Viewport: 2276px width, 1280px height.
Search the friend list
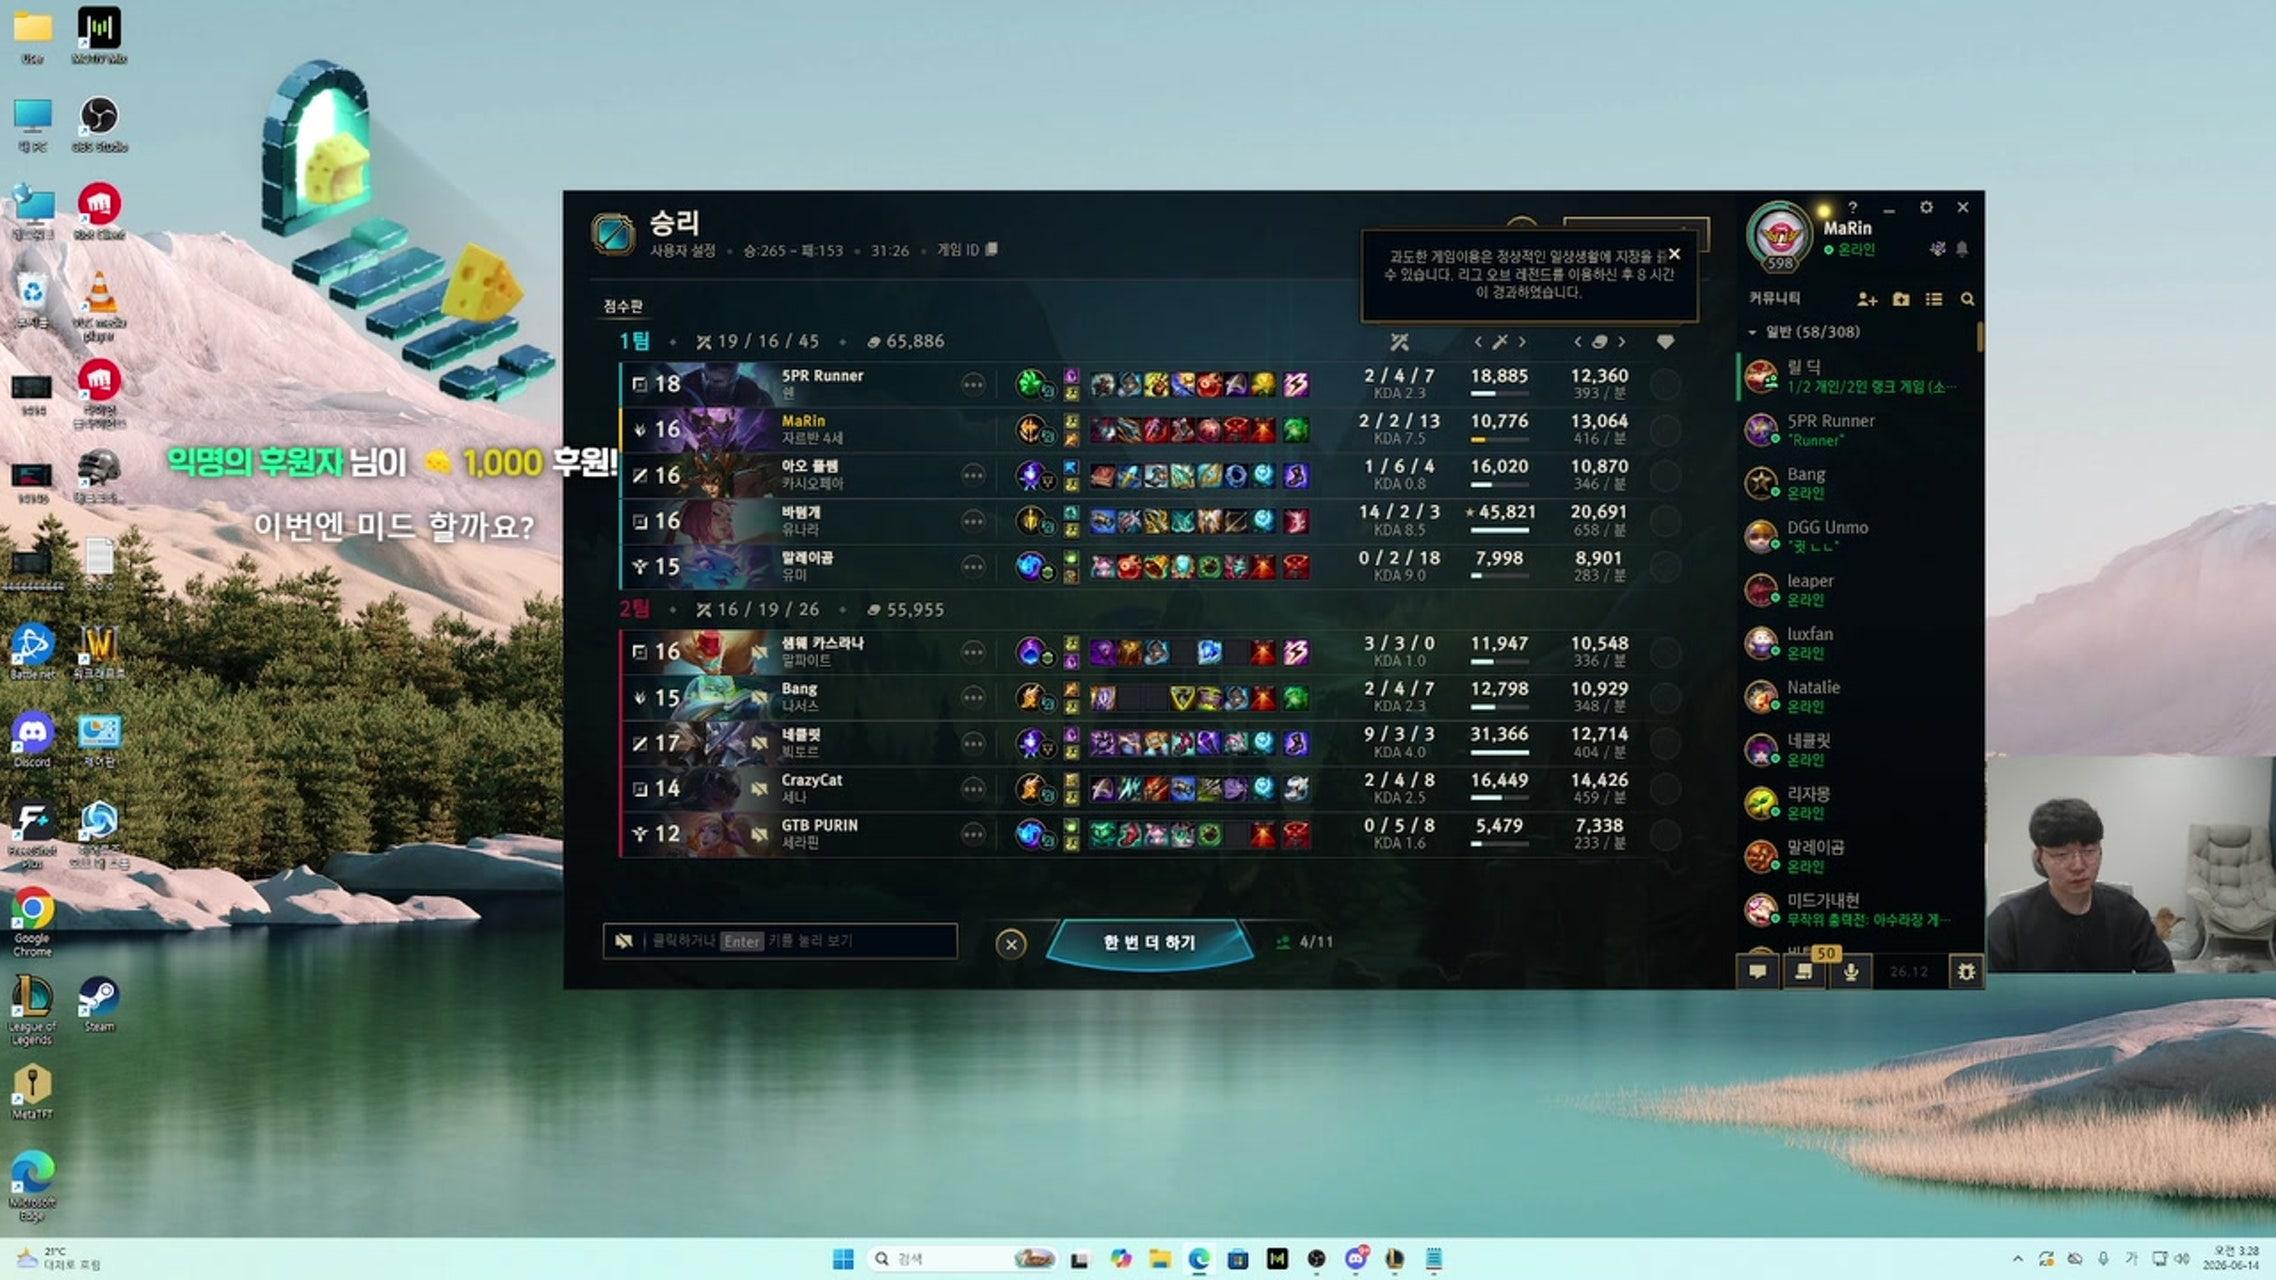pos(1967,299)
